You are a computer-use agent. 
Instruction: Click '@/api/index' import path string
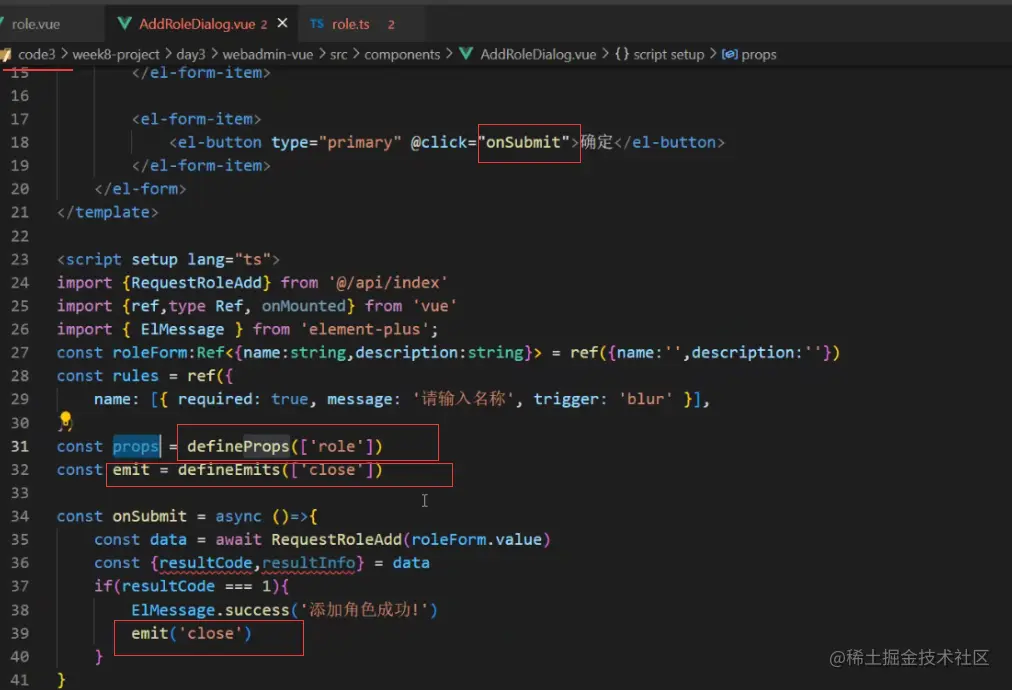[389, 283]
